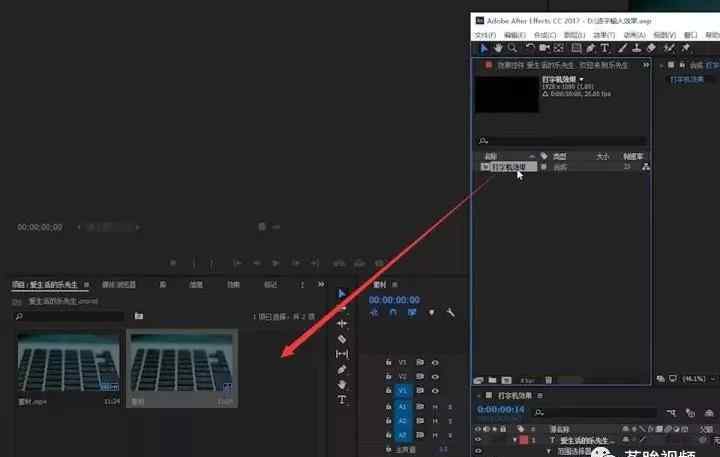The height and width of the screenshot is (457, 720).
Task: Toggle V1 track output eye icon
Action: click(x=435, y=391)
